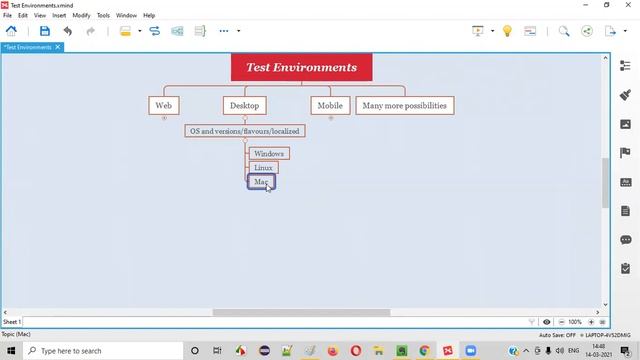Zoom in with the plus button
This screenshot has height=360, width=640.
click(x=591, y=322)
